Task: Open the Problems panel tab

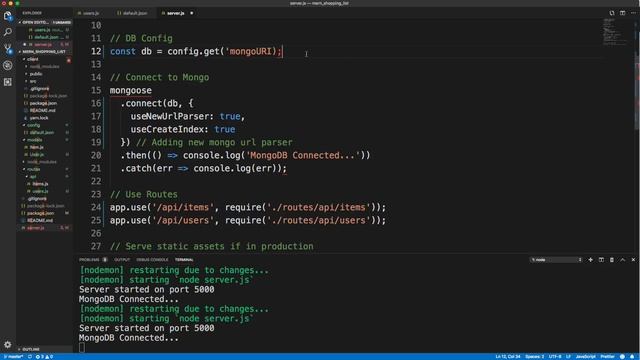Action: pos(89,260)
